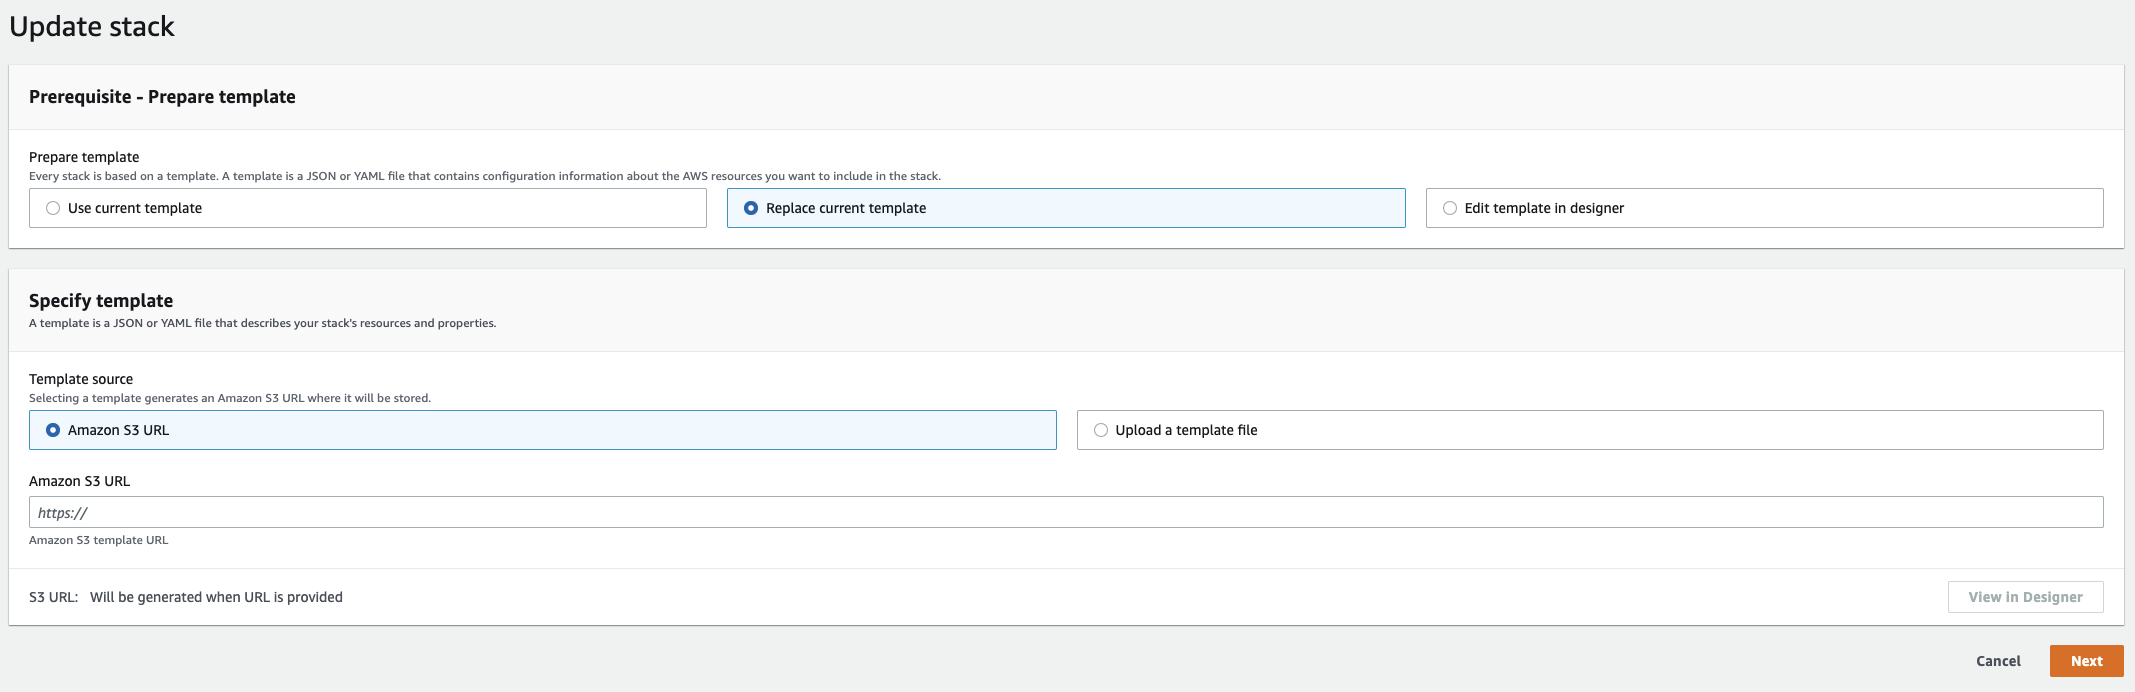
Task: Click the Amazon S3 URL label above the input
Action: point(79,481)
